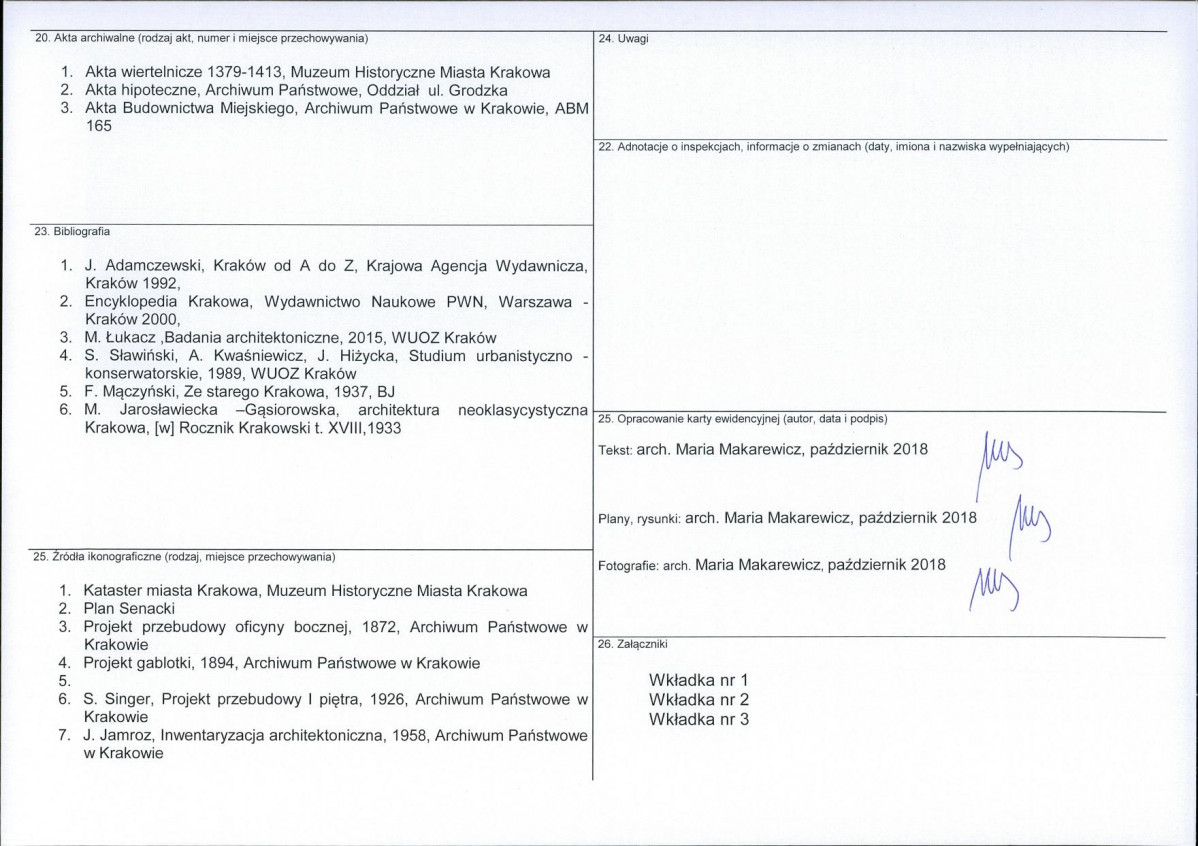
Task: Select entry 'Encyklopedia Krakowa, Wydawnictwo Naukowe PWN'
Action: [336, 310]
